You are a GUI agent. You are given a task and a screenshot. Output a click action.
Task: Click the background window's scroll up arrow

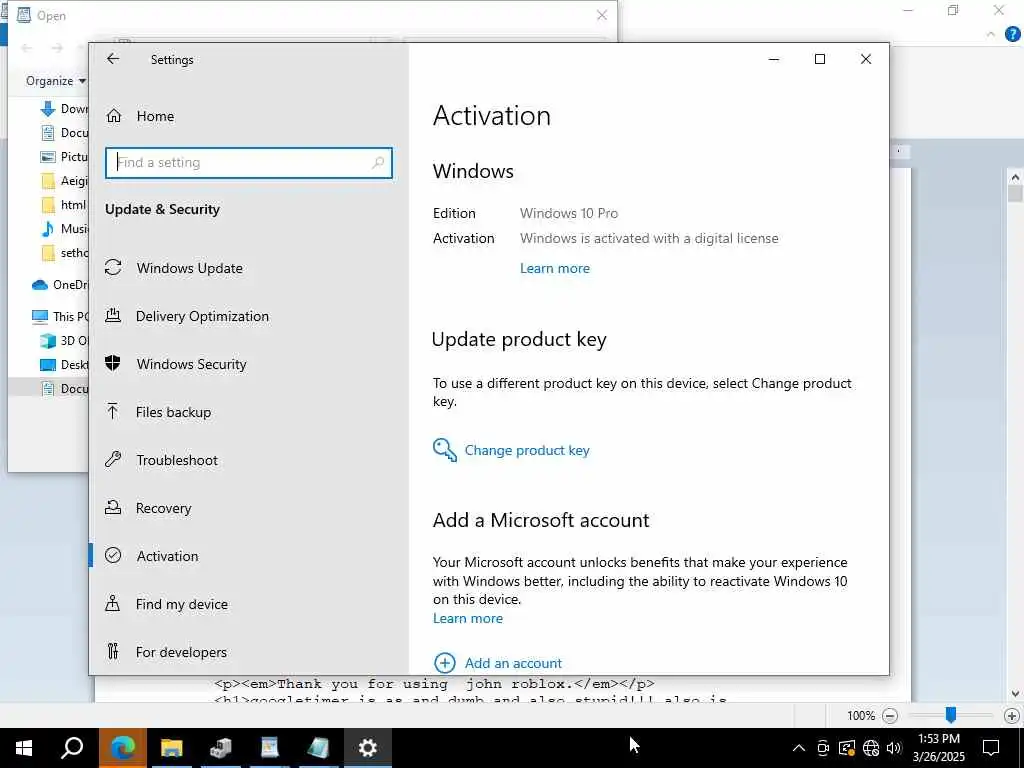[1015, 177]
